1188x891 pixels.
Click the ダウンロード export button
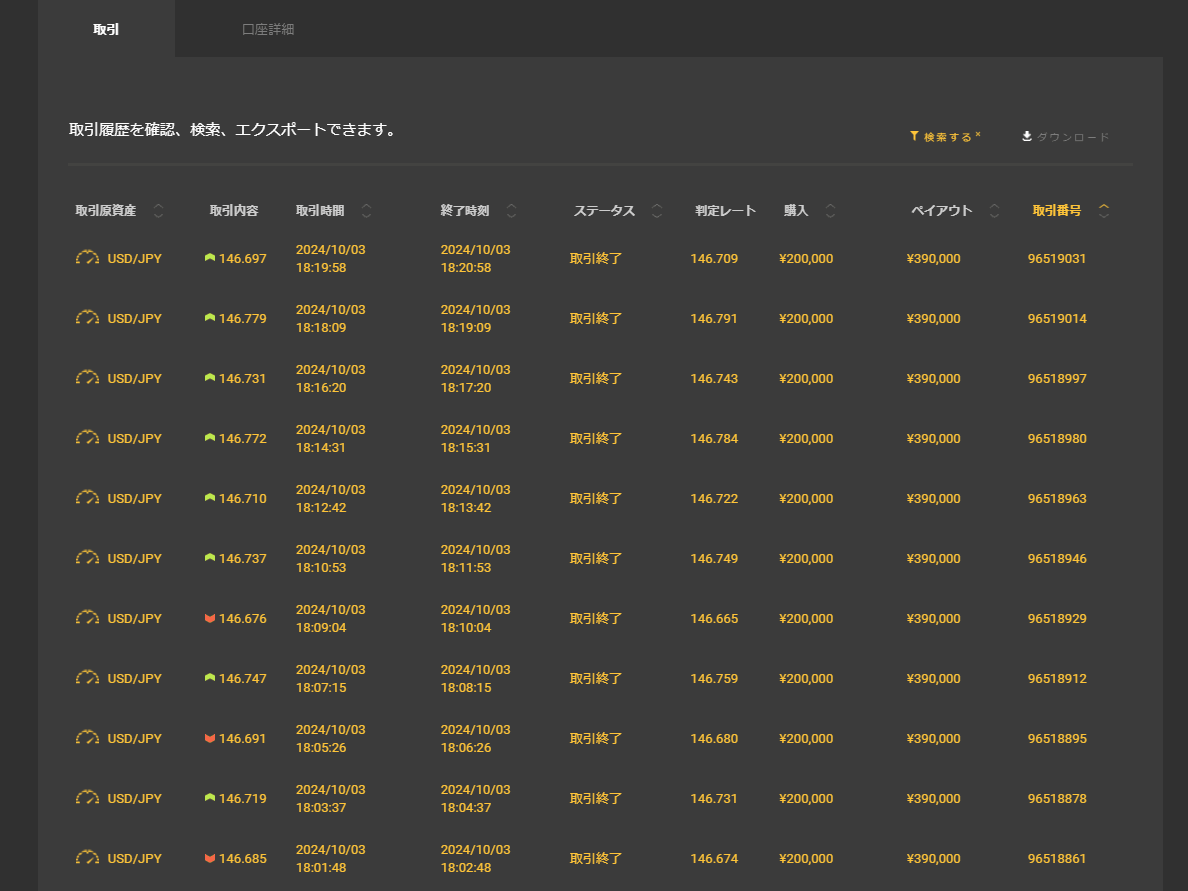tap(1072, 137)
